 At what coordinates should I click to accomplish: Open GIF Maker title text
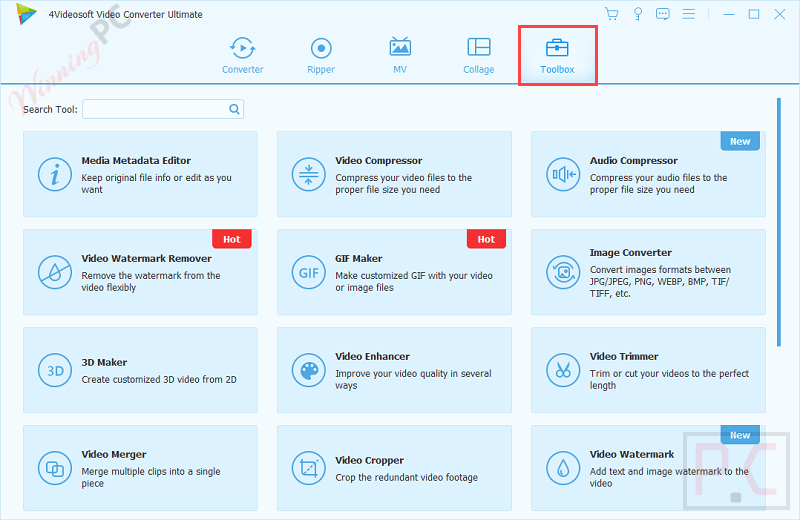point(359,258)
